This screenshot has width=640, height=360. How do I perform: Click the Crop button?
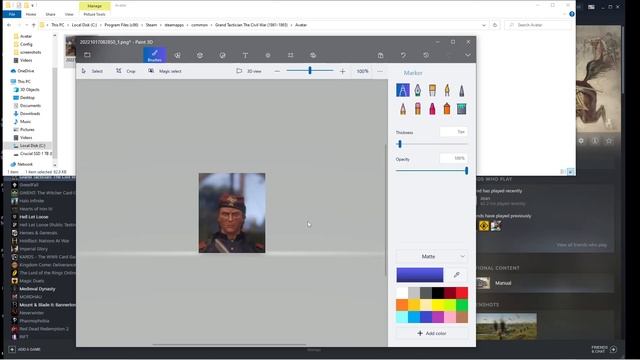coord(126,71)
